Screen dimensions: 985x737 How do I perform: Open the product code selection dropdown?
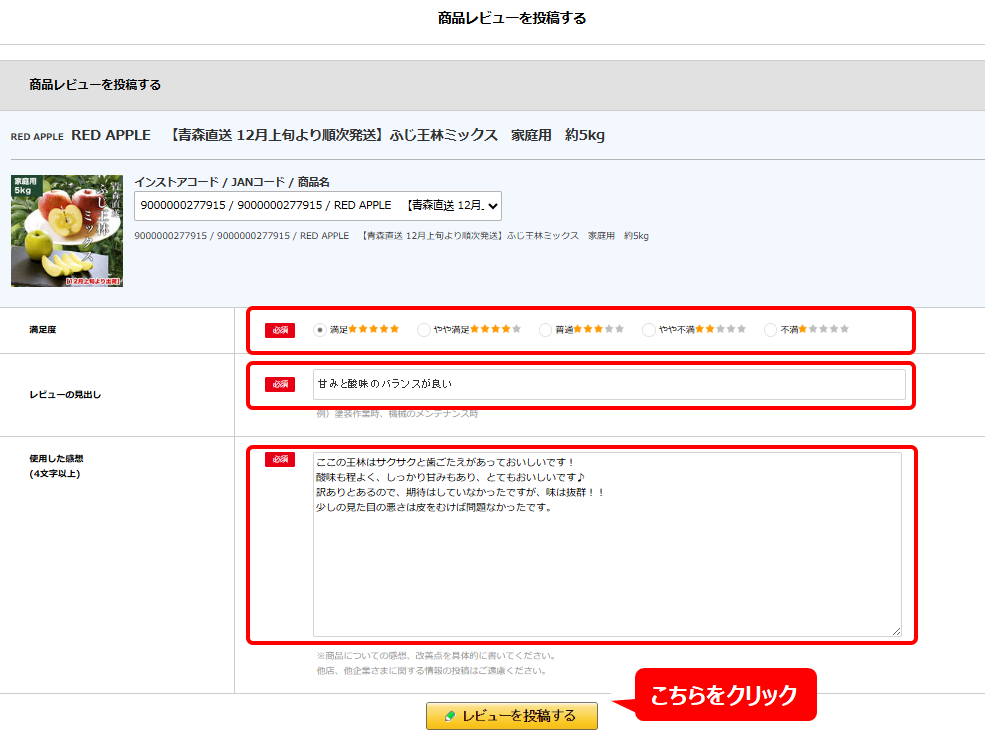point(318,206)
